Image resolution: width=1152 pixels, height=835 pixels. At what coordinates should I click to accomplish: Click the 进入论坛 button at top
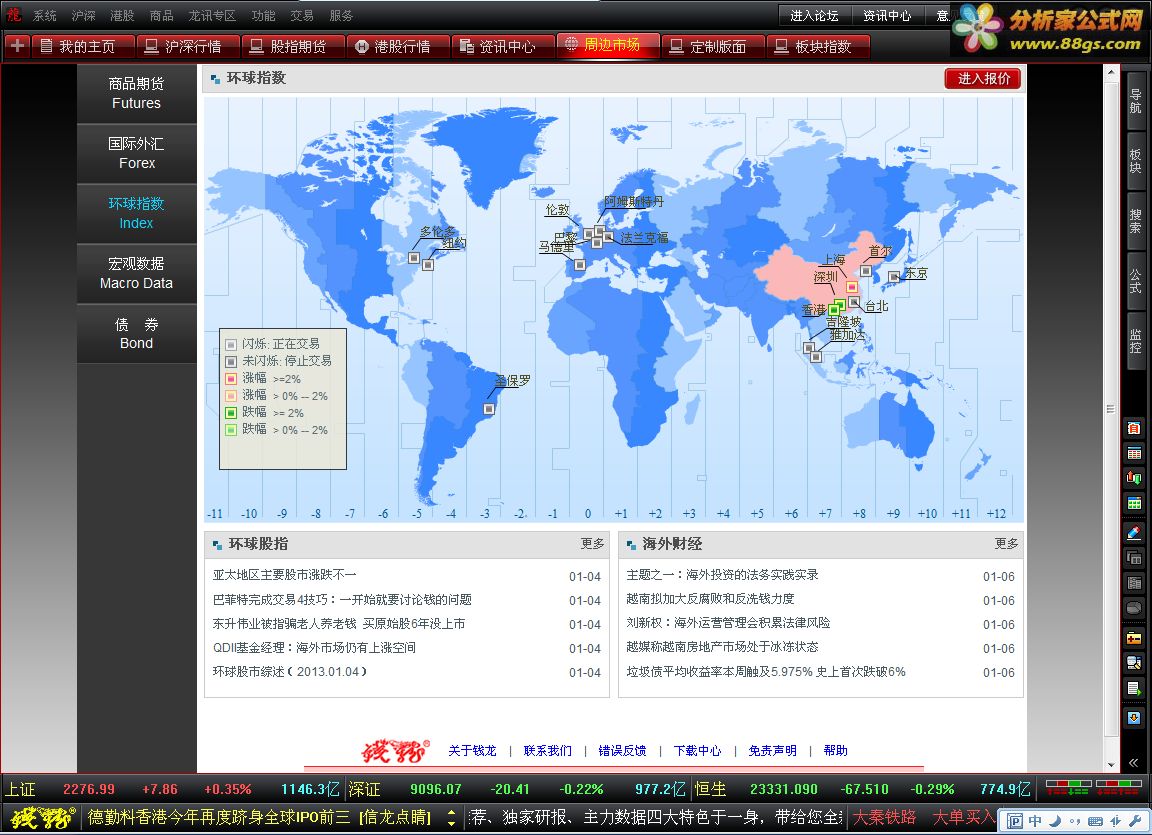tap(813, 15)
